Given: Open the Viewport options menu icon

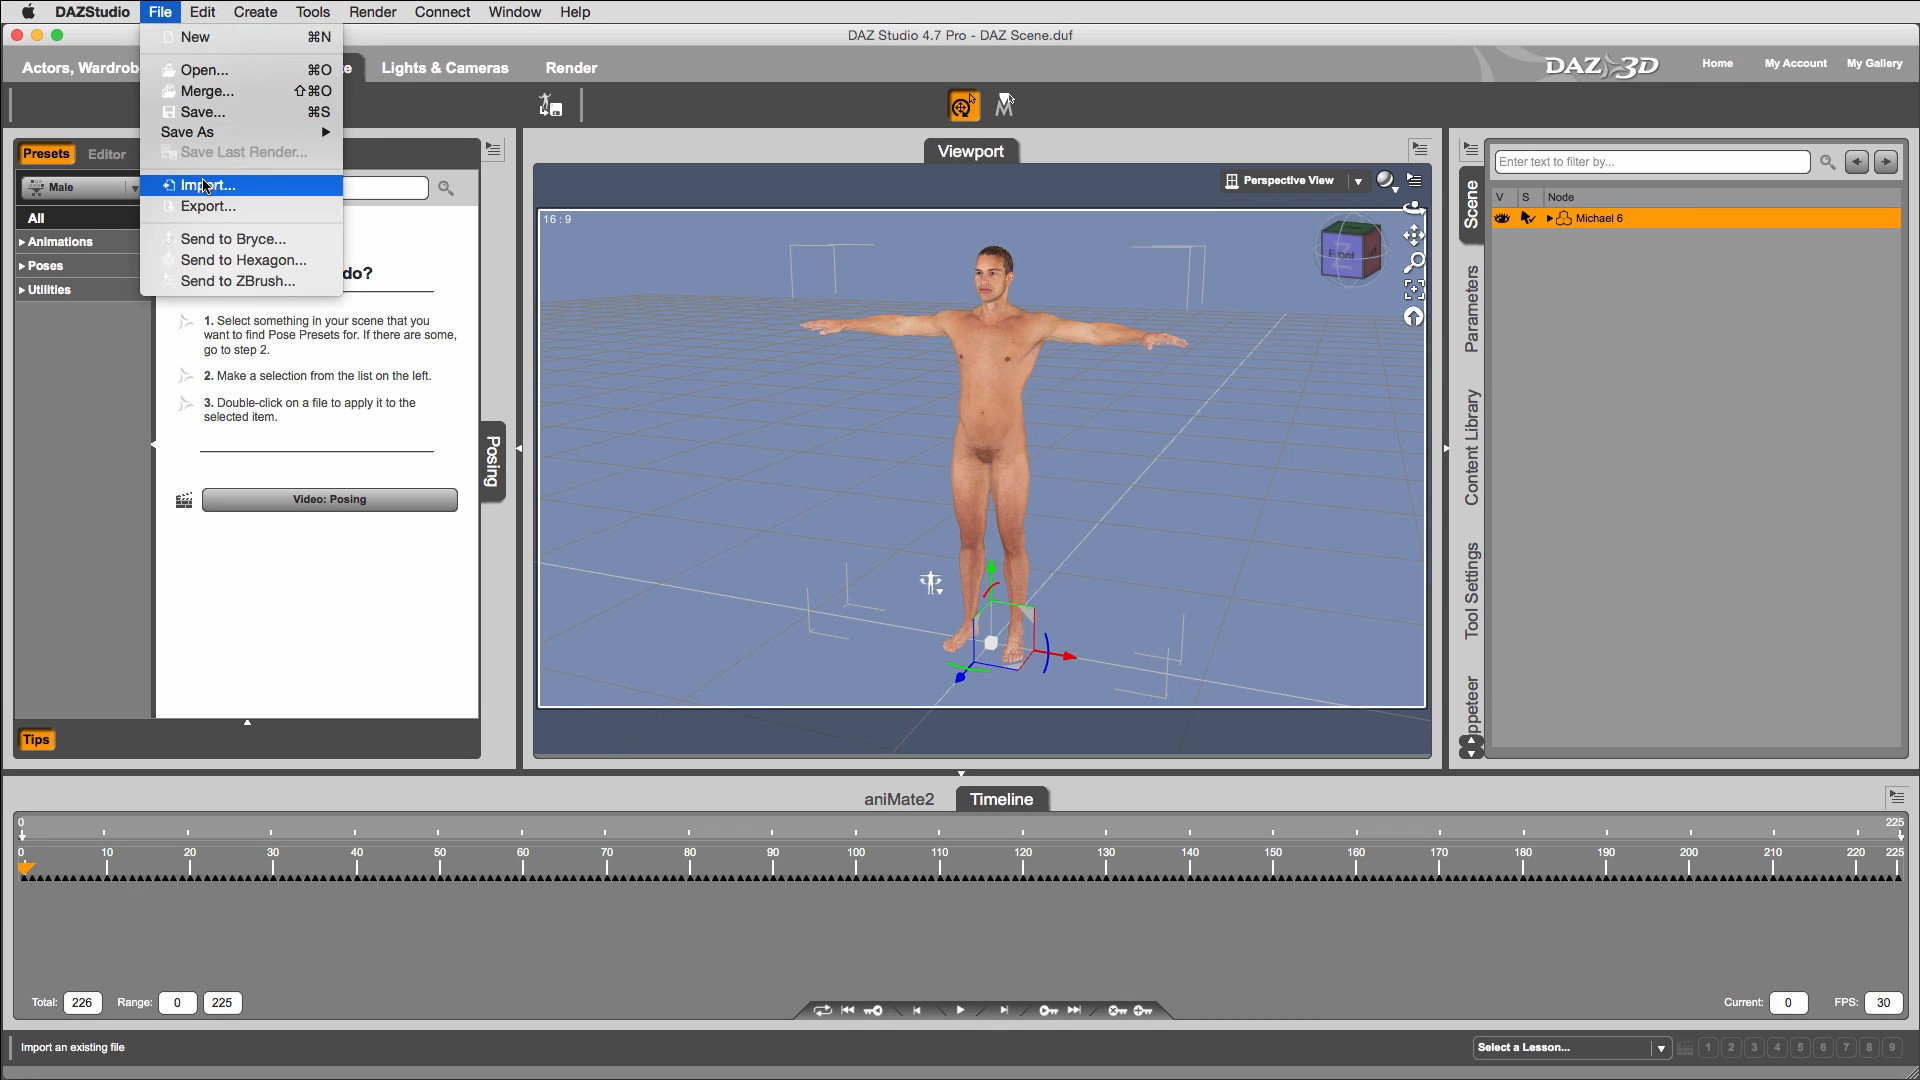Looking at the screenshot, I should coord(1414,180).
